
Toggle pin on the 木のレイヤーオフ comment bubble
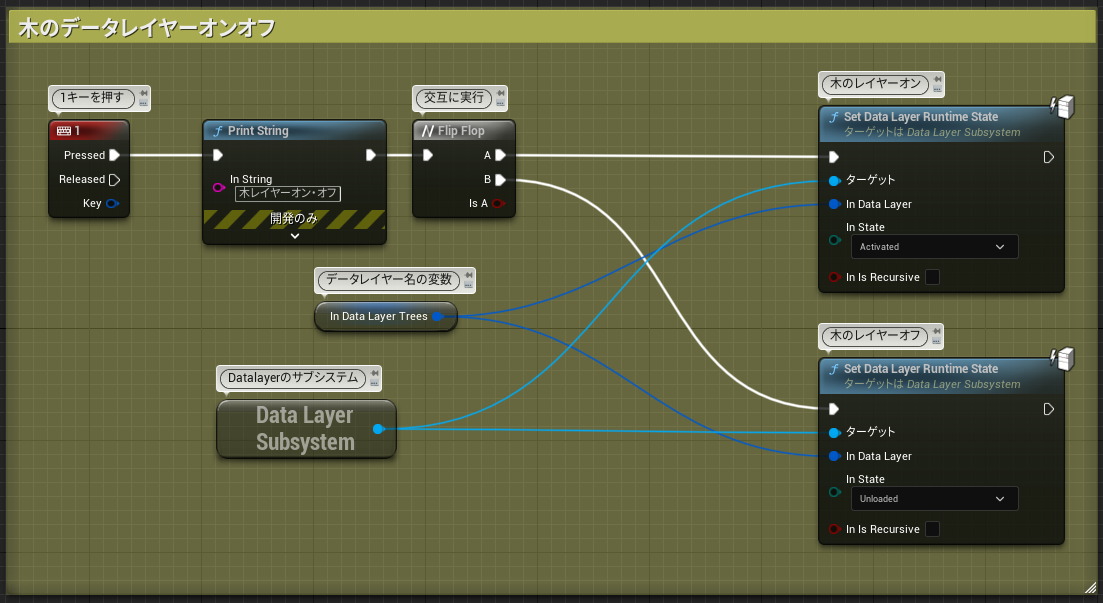click(936, 331)
